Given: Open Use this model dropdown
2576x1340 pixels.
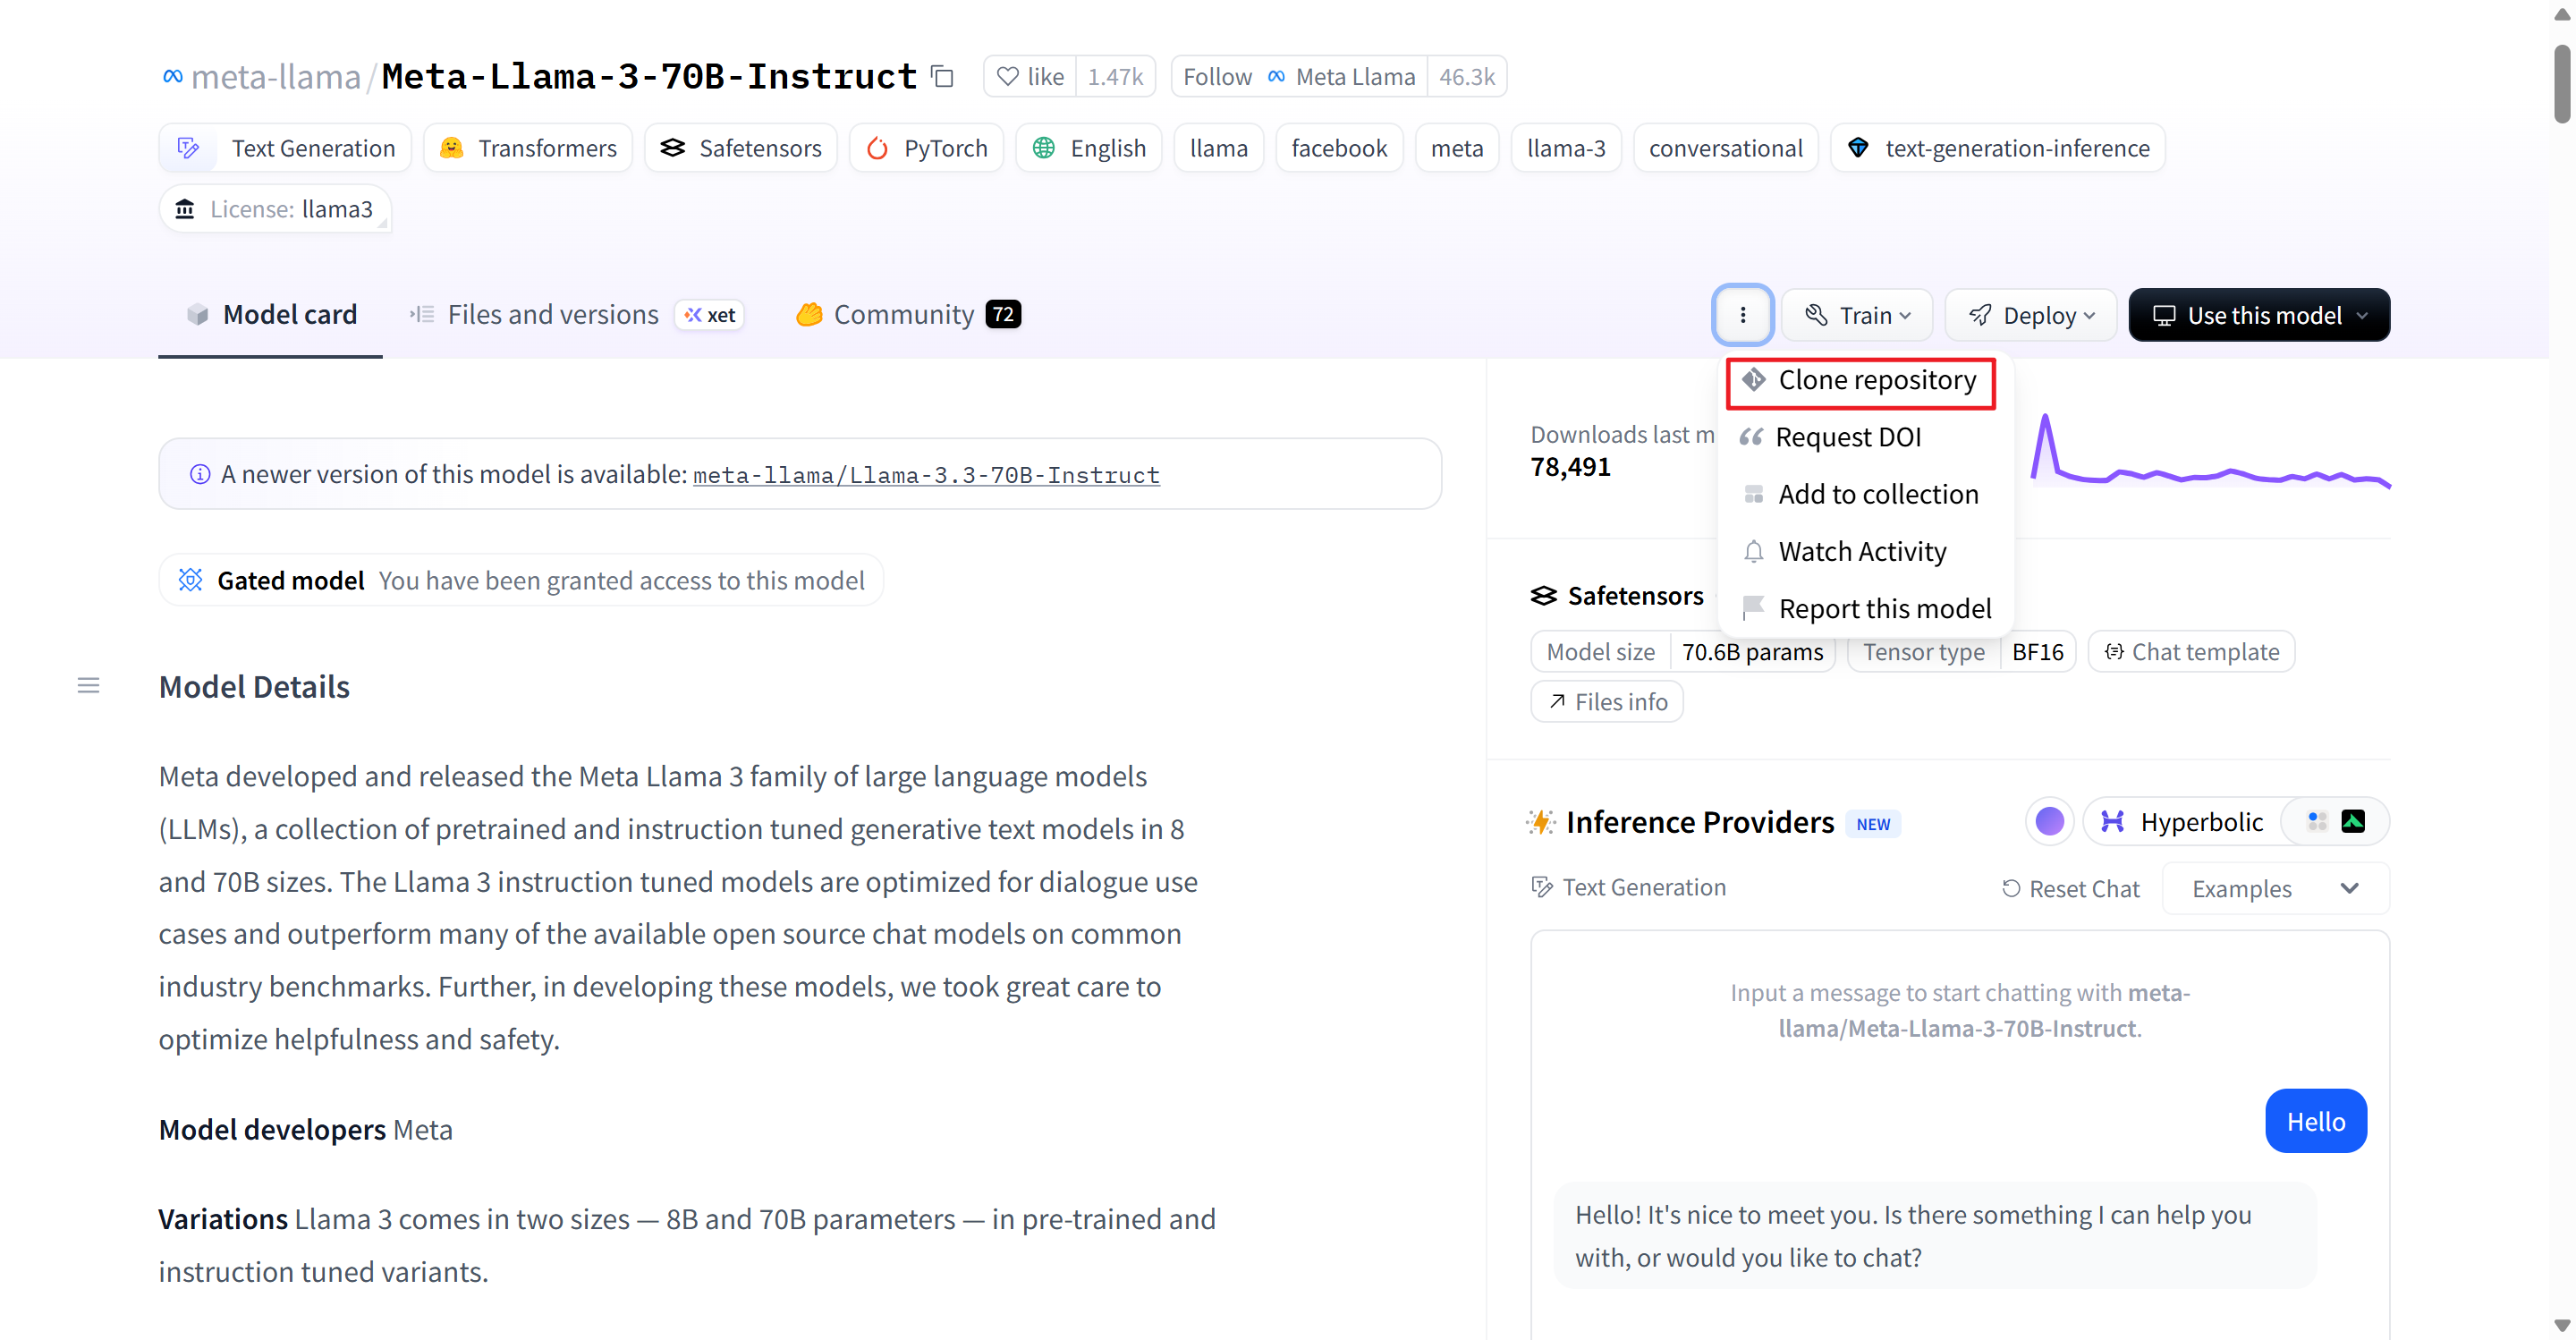Looking at the screenshot, I should pyautogui.click(x=2259, y=315).
